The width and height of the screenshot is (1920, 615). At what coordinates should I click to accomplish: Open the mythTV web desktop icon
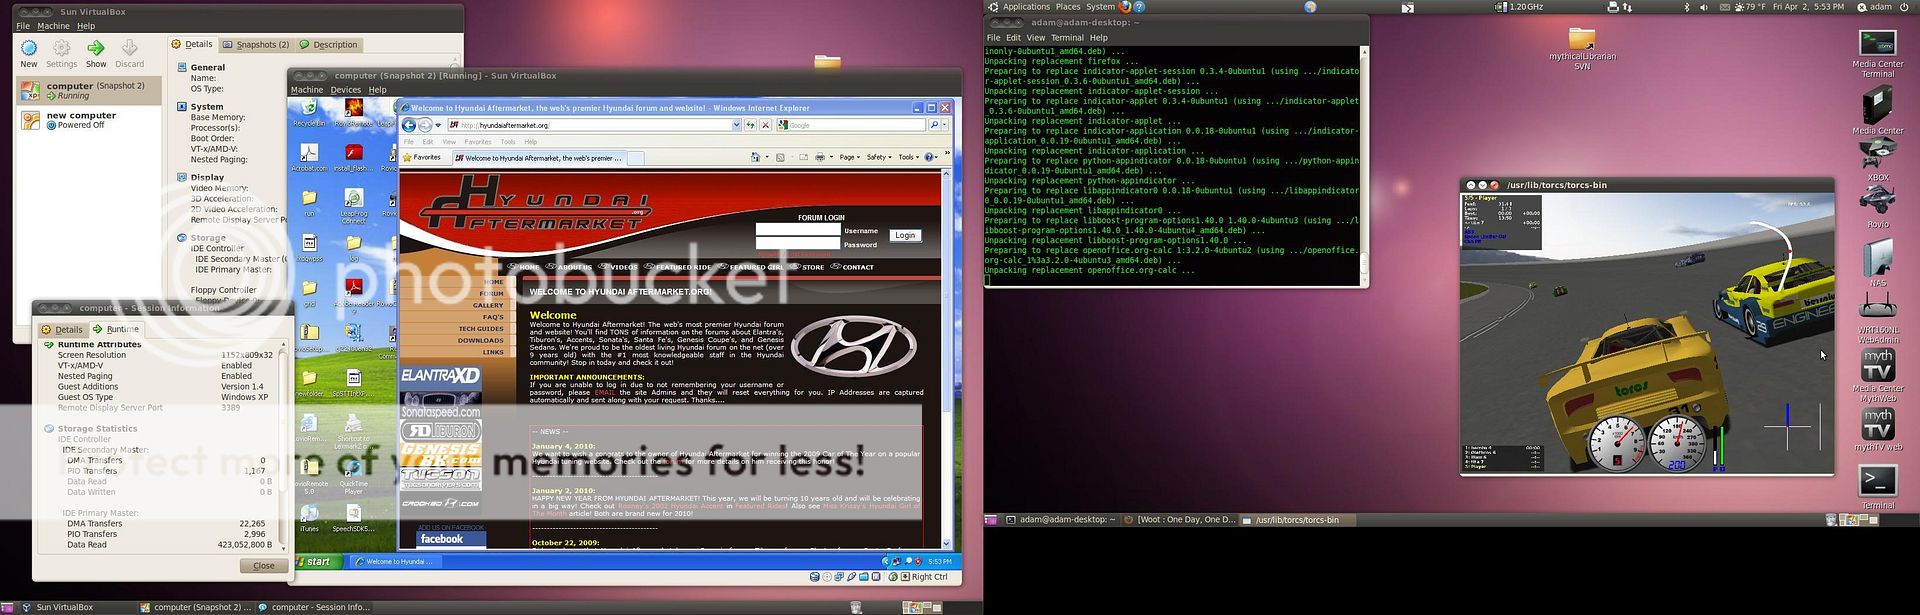point(1877,427)
